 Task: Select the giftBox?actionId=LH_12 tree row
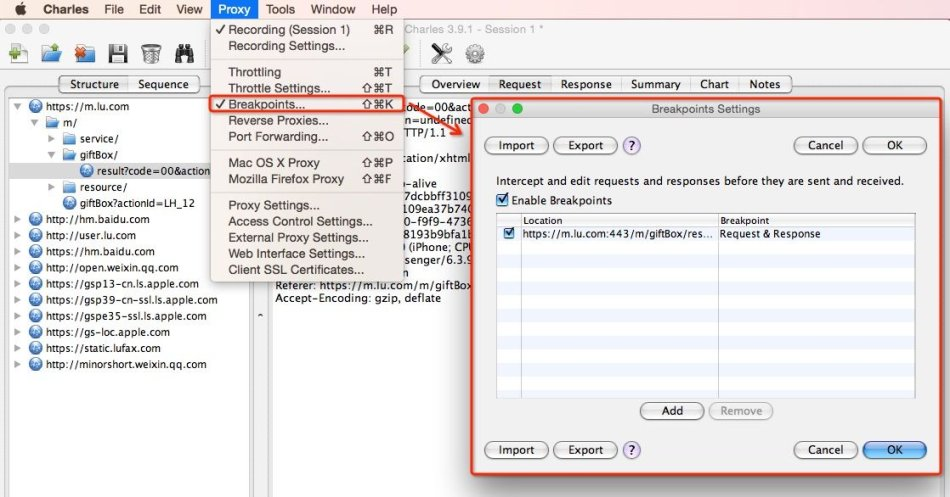click(x=129, y=203)
